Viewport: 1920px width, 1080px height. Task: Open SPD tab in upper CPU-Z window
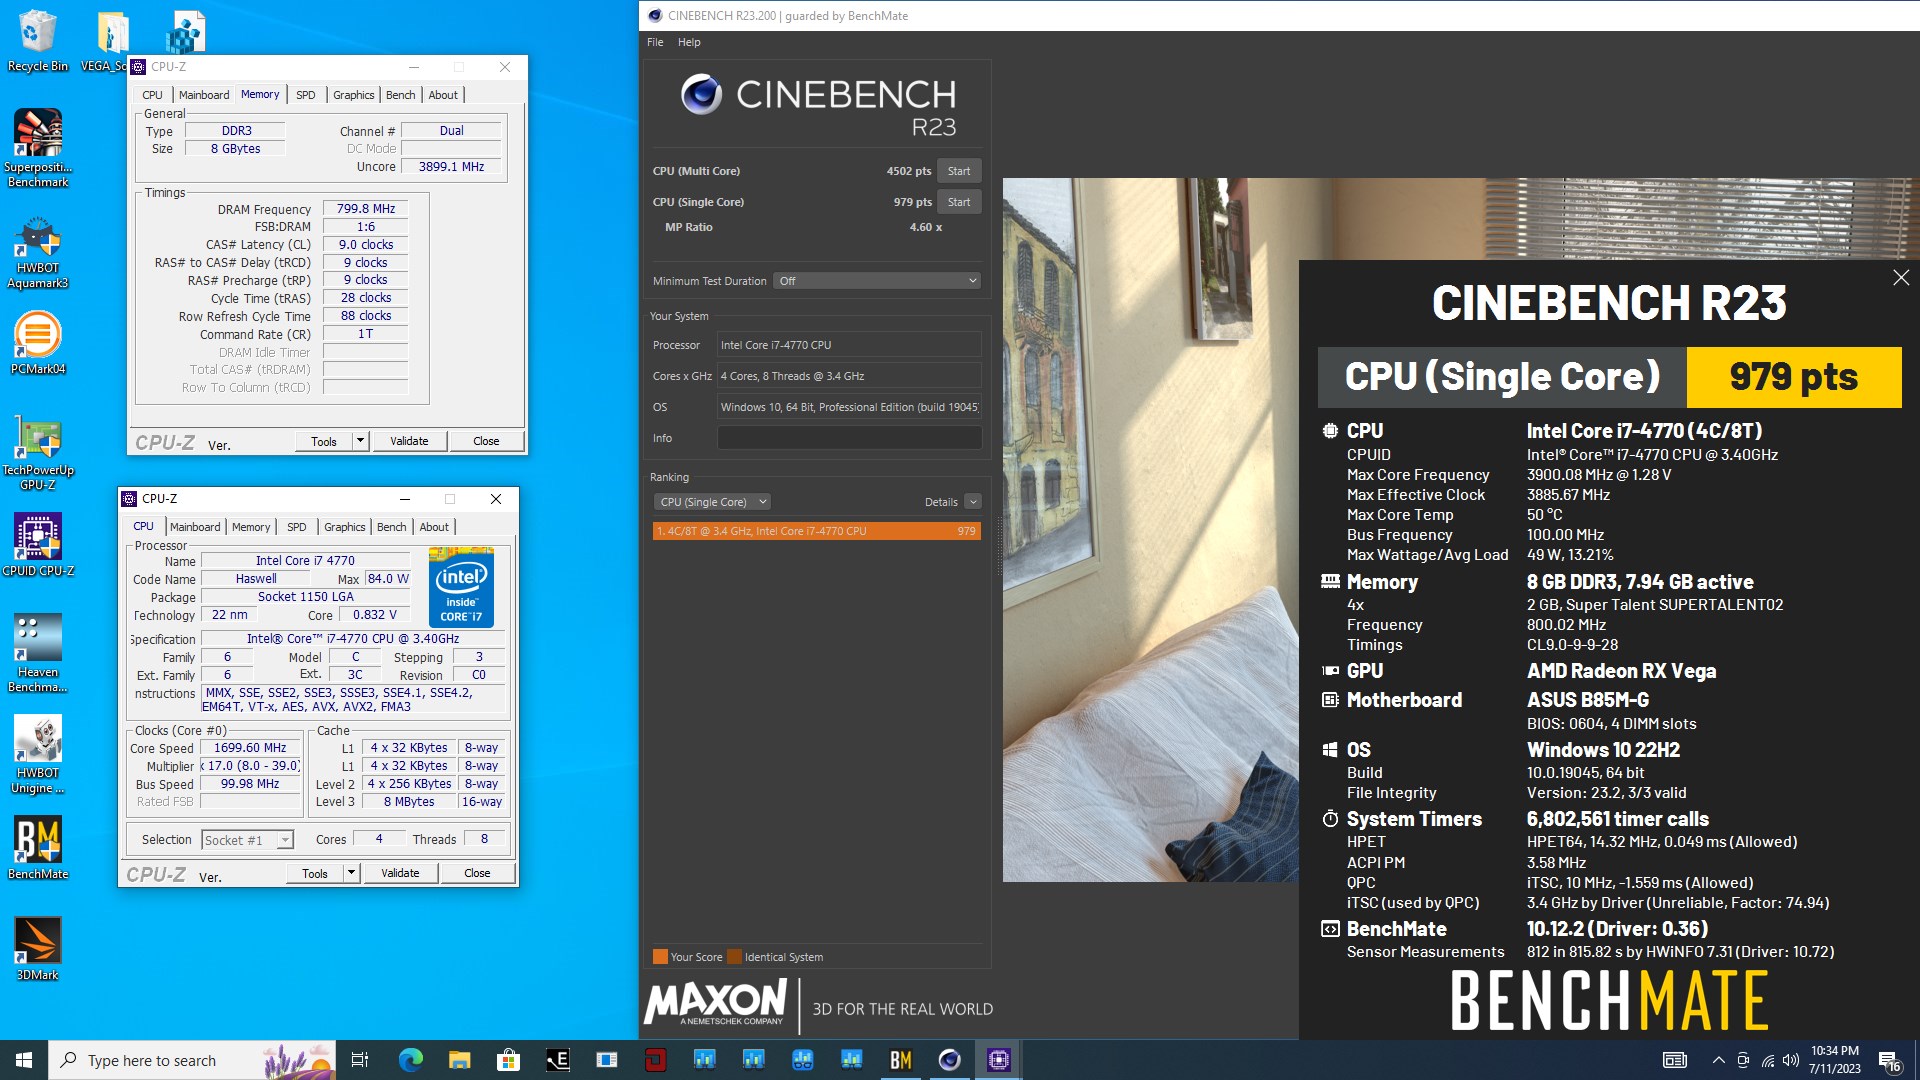tap(306, 95)
